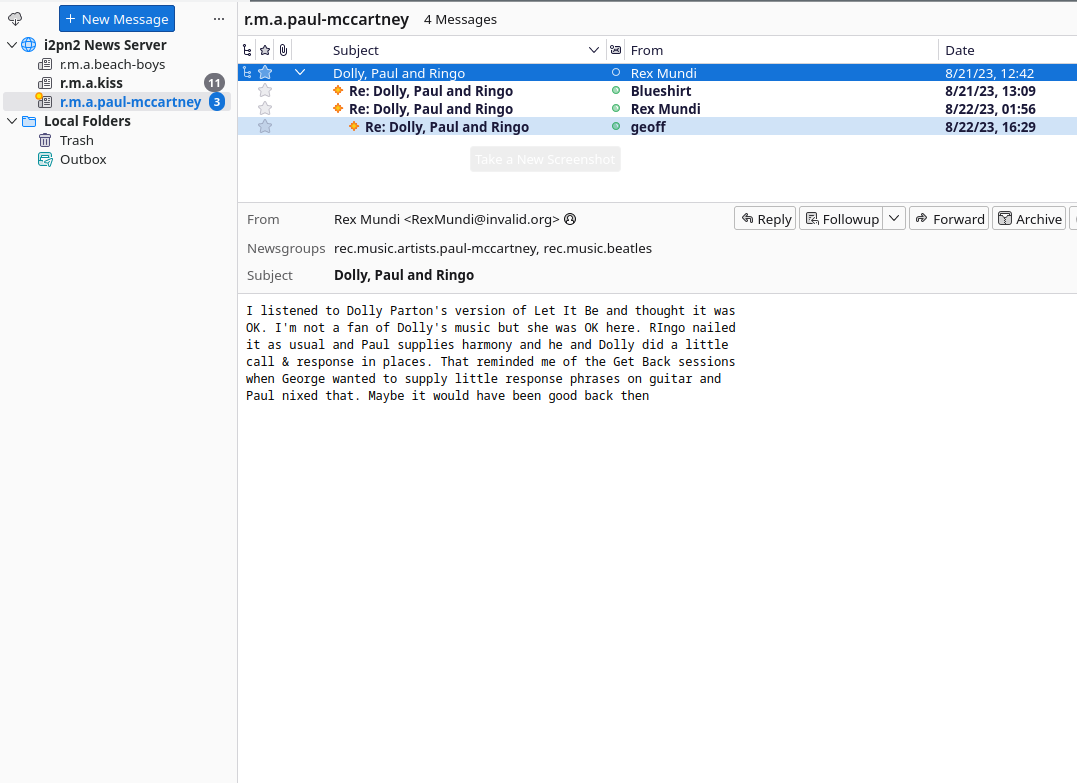Screen dimensions: 1077x783
Task: Click the Get Messages cloud icon
Action: click(15, 19)
